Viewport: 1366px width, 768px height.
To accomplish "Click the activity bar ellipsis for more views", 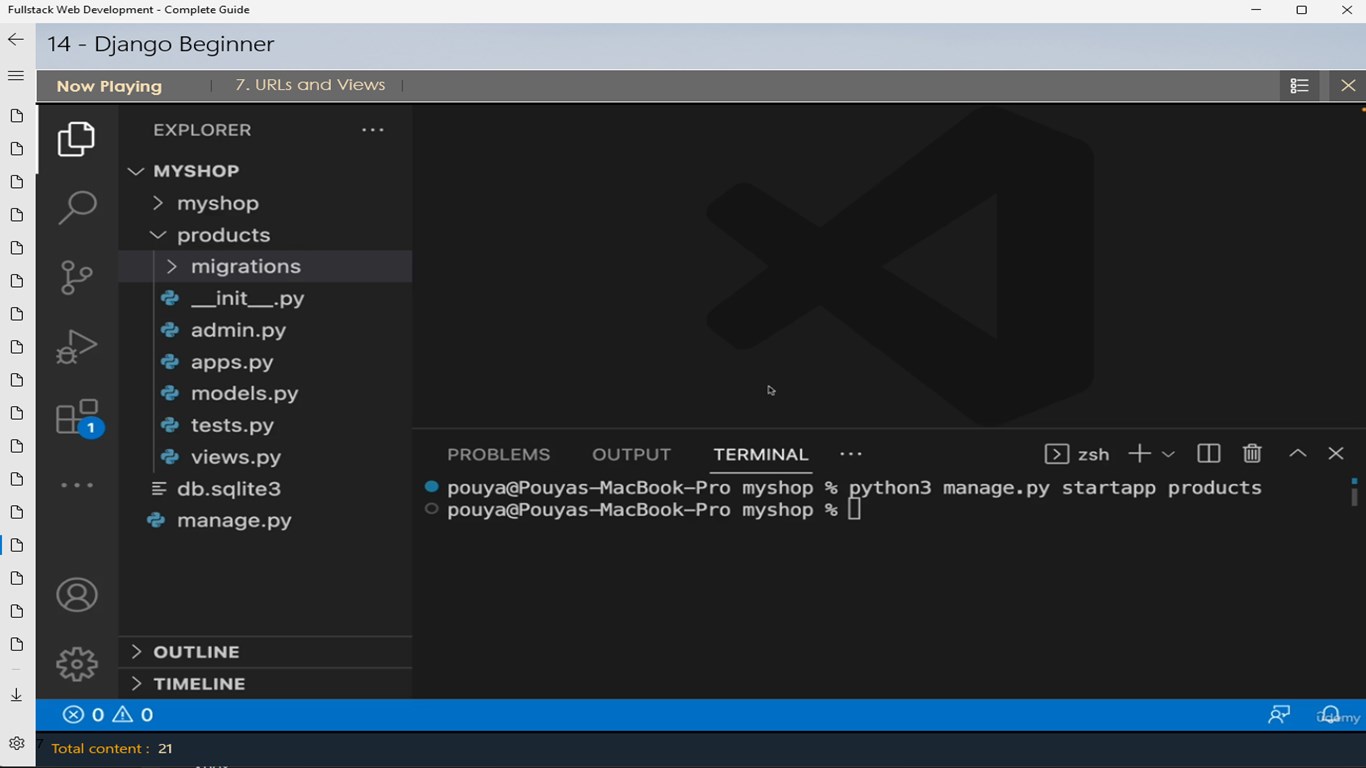I will pyautogui.click(x=77, y=485).
